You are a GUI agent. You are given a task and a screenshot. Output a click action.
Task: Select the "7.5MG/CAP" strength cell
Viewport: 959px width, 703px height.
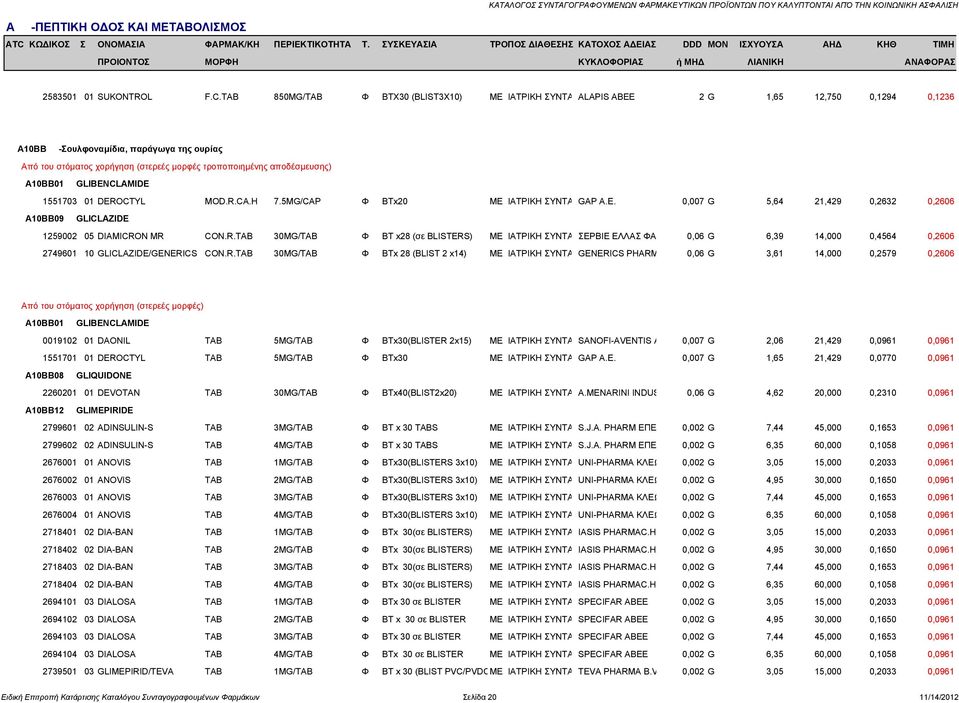(x=297, y=201)
